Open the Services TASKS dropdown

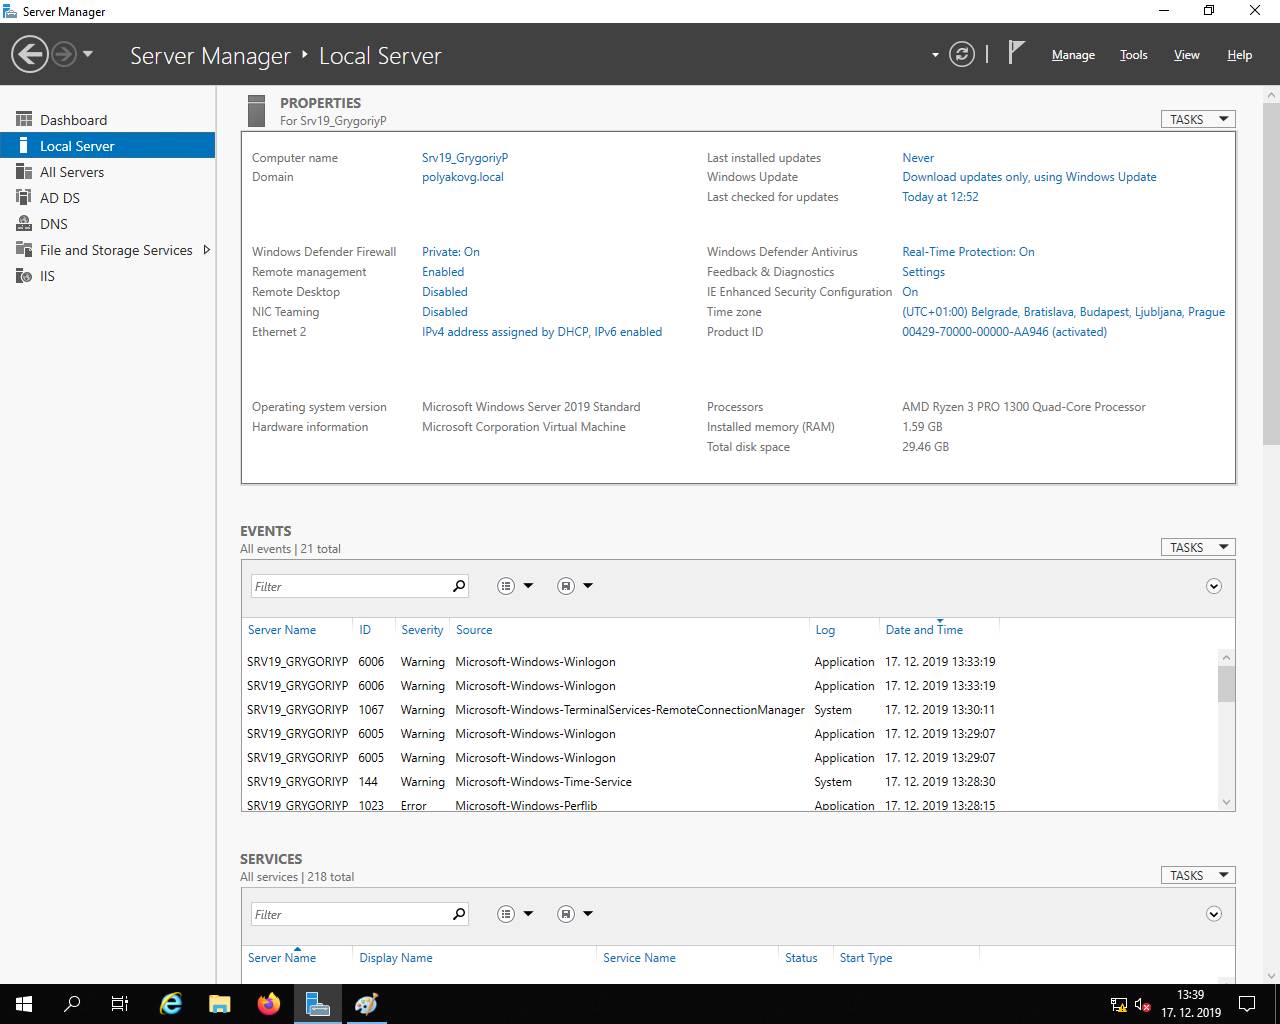point(1198,875)
